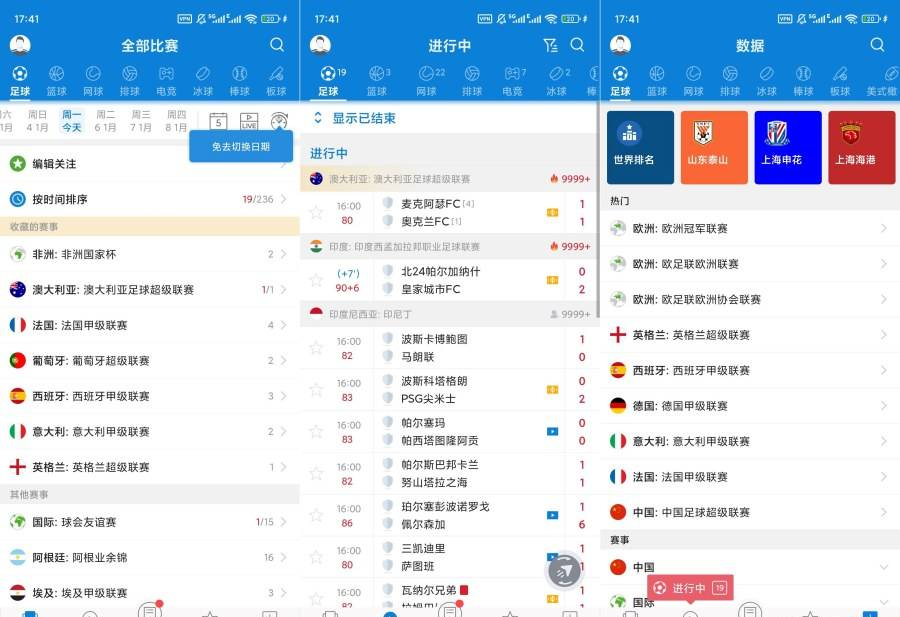
Task: Open 上海海港 team card
Action: [x=862, y=148]
